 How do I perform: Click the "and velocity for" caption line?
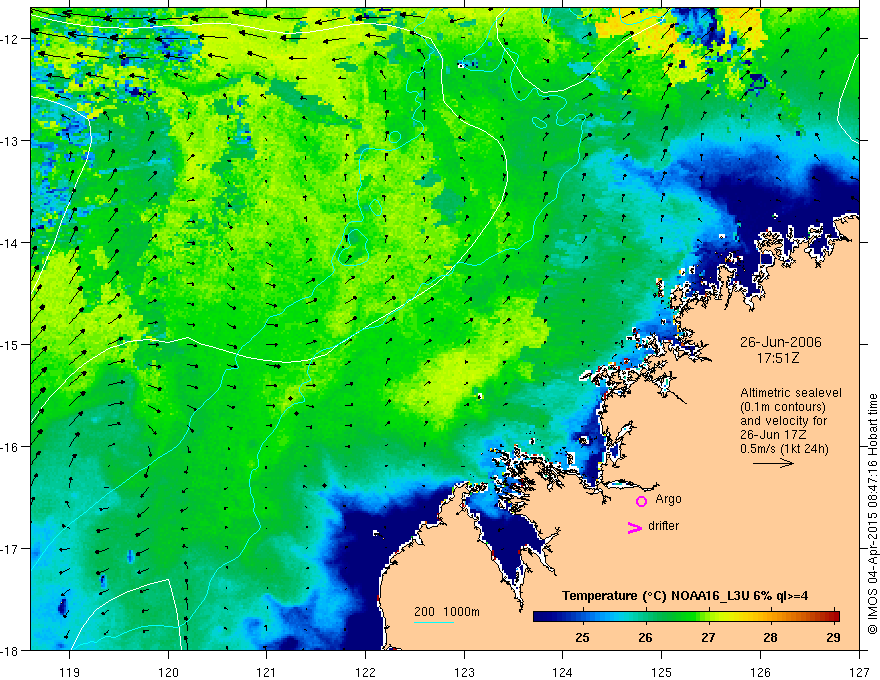coord(783,421)
